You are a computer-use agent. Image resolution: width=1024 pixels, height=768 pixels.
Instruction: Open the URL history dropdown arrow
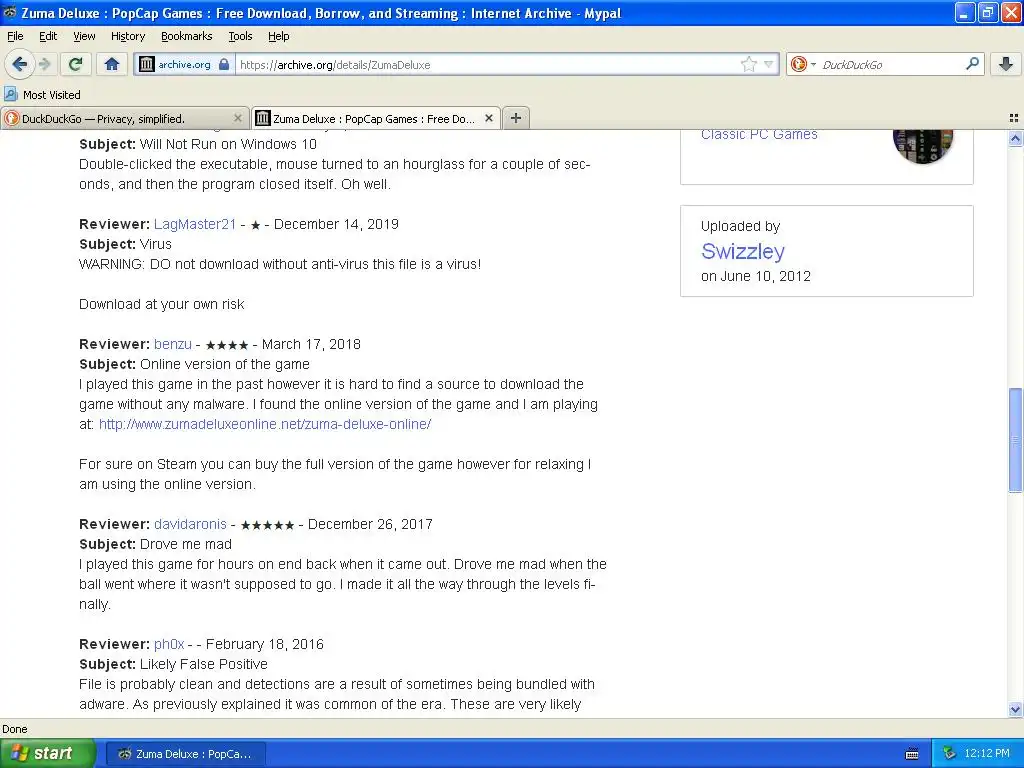coord(769,64)
